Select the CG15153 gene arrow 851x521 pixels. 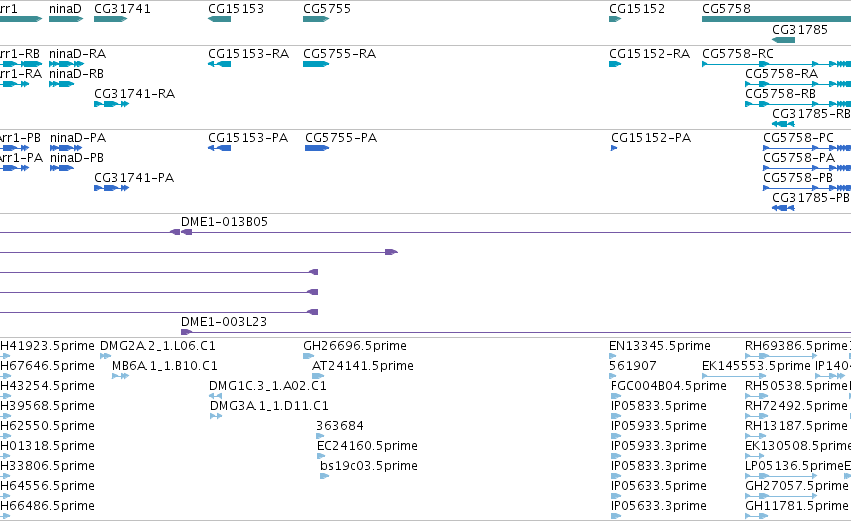(x=219, y=19)
